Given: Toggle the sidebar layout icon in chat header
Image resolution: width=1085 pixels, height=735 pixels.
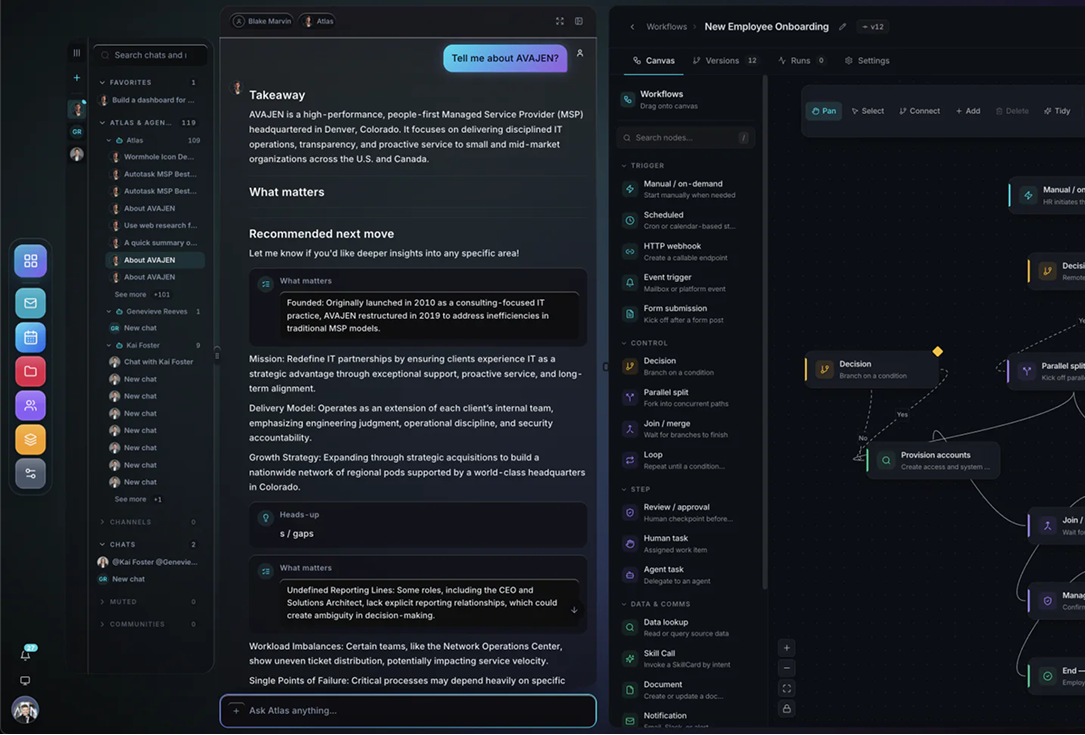Looking at the screenshot, I should 579,21.
